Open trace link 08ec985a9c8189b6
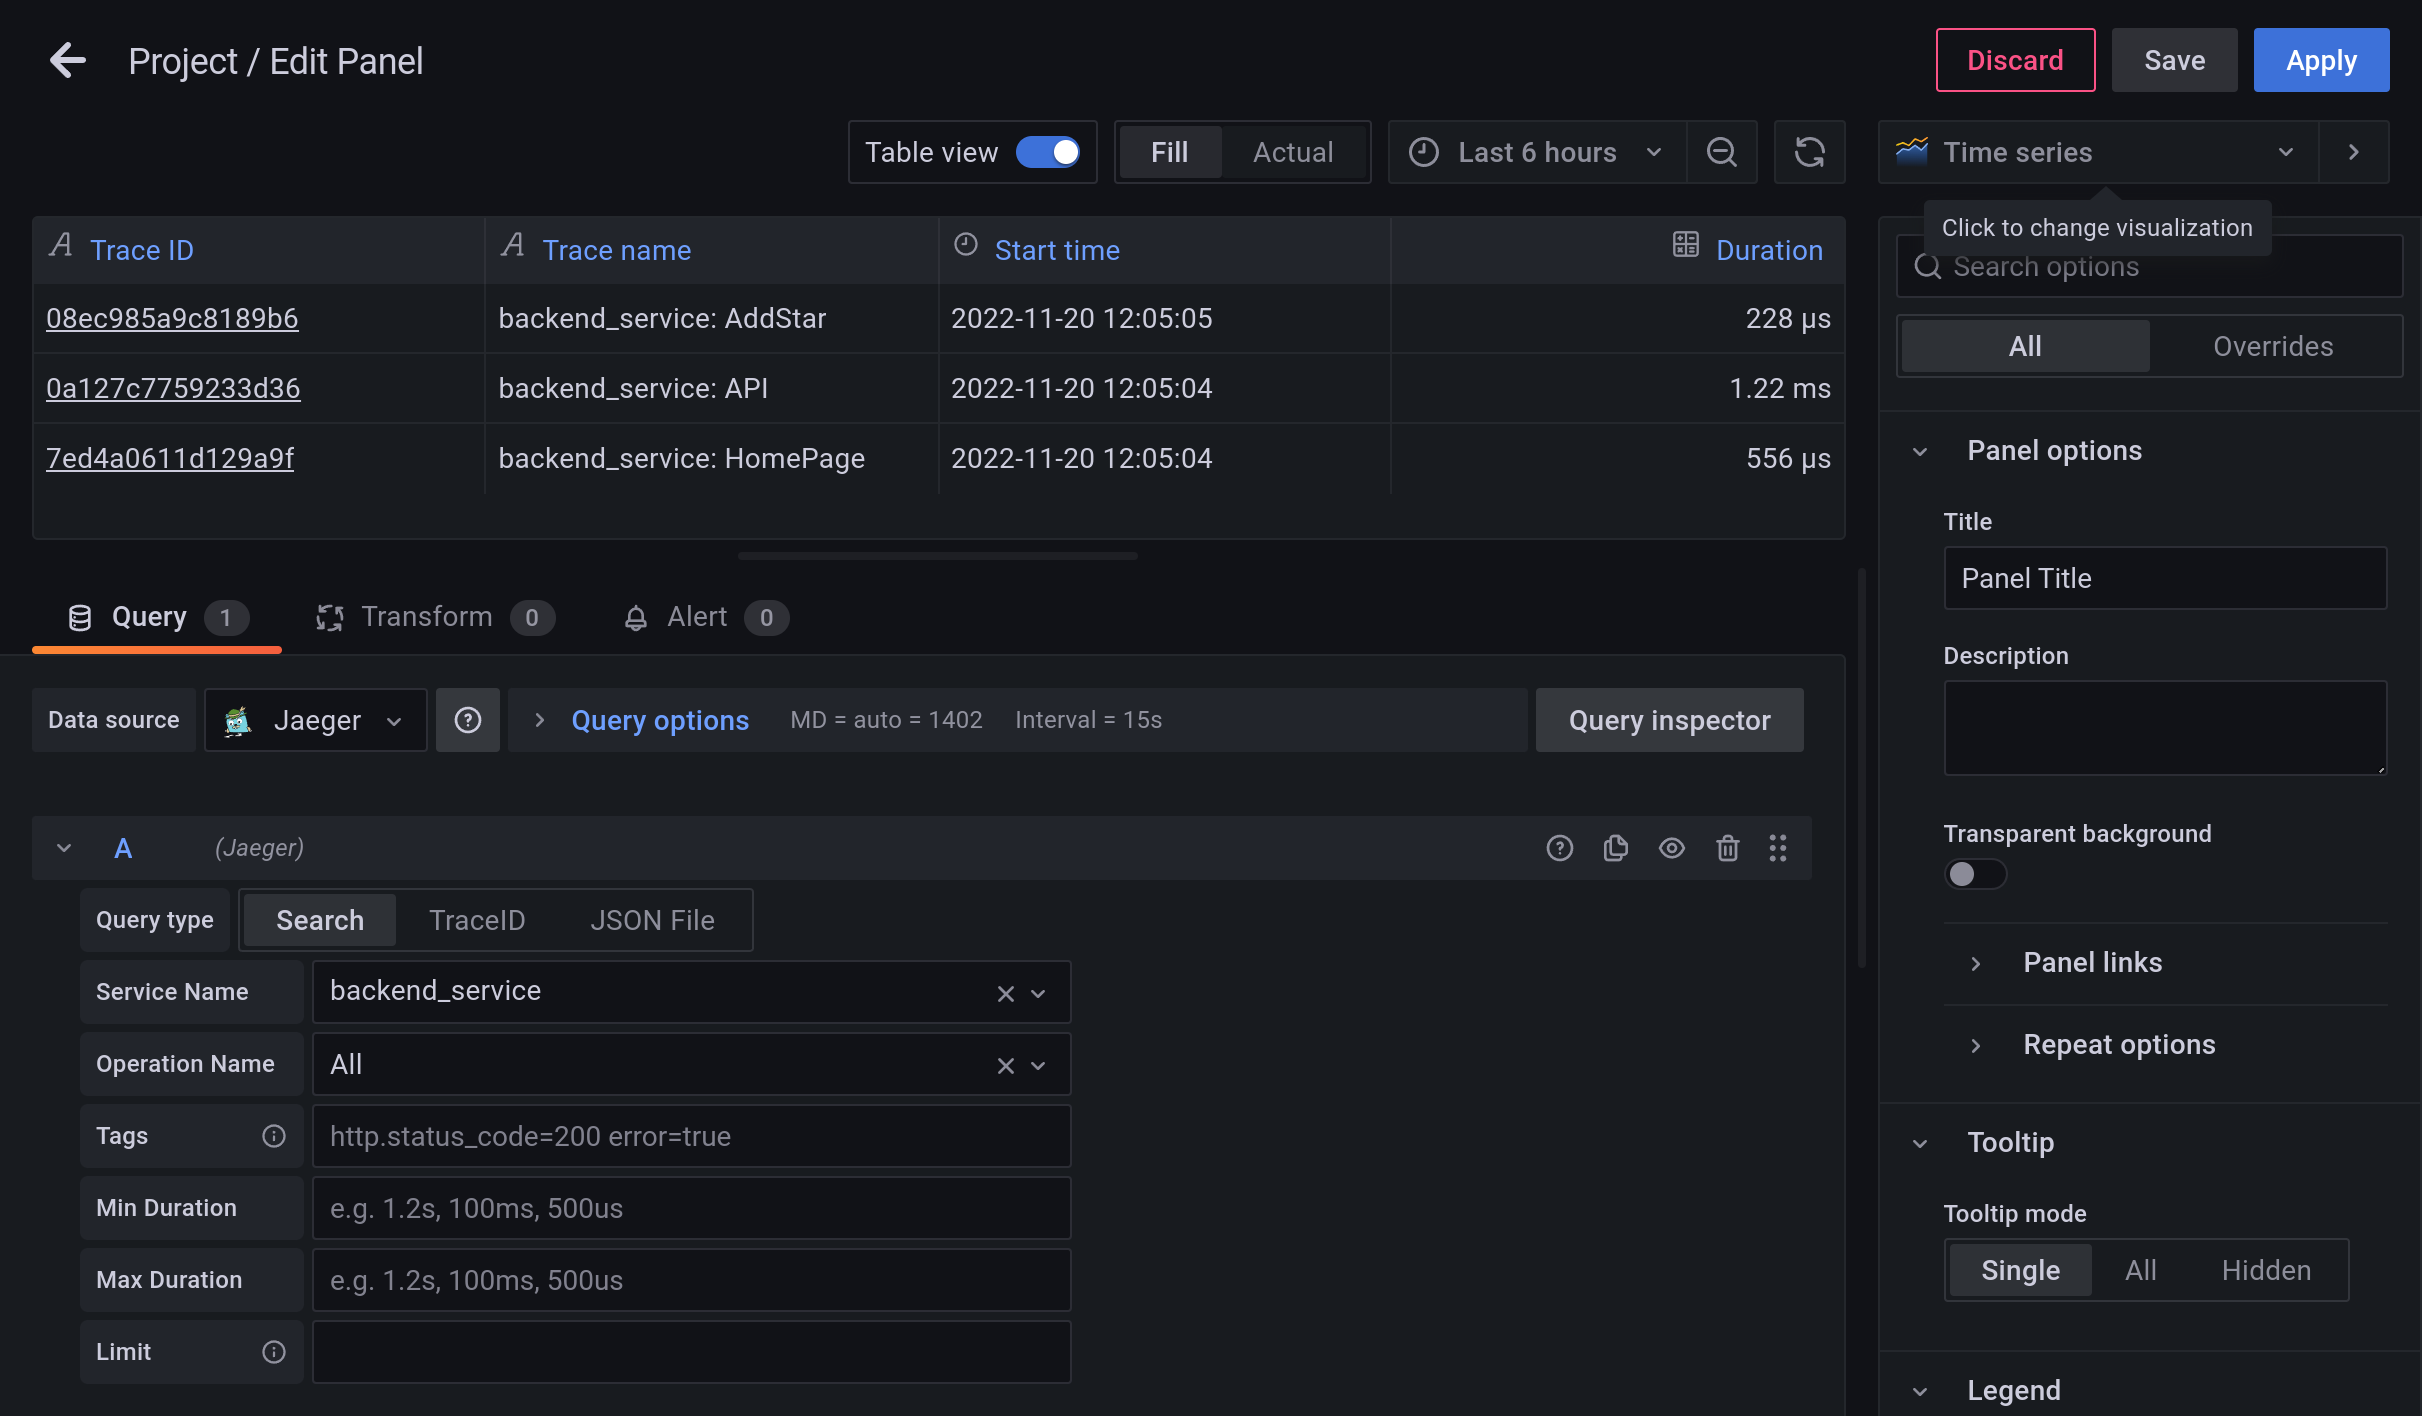The width and height of the screenshot is (2422, 1416). click(x=172, y=318)
